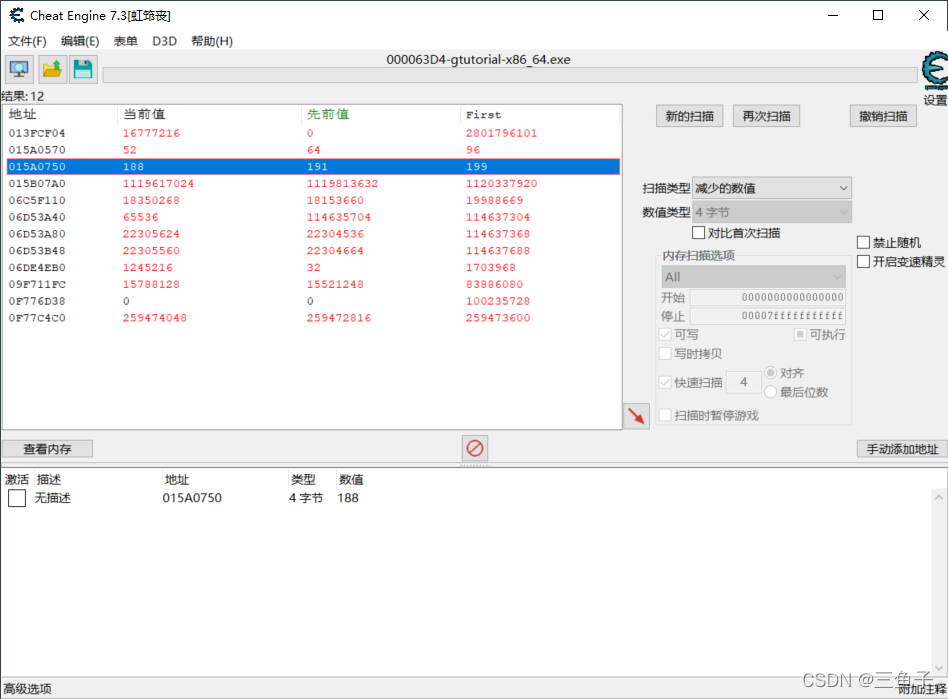Click the 当前值 column header
This screenshot has width=948, height=699.
209,114
